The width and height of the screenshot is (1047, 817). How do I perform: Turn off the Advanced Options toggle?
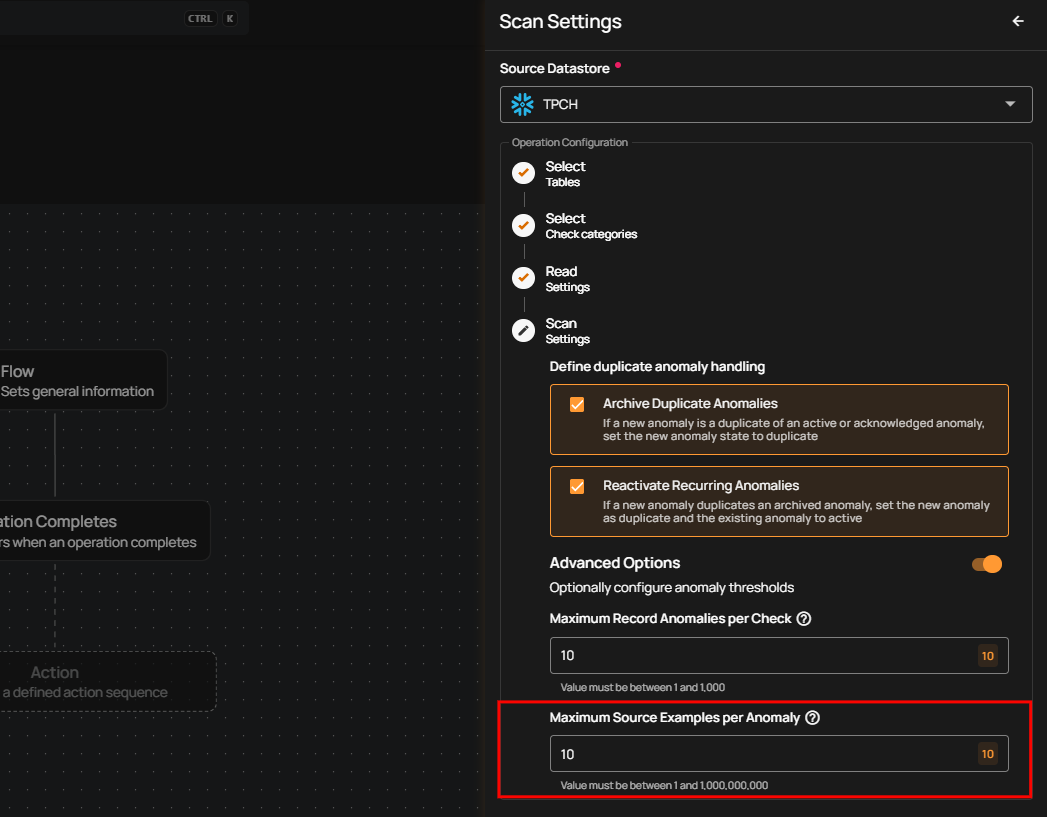(x=986, y=564)
